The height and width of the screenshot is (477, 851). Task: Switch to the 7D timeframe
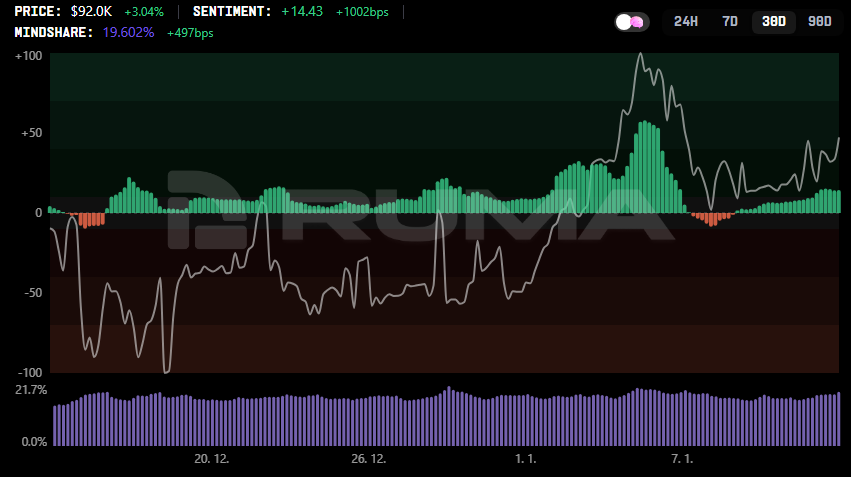(729, 22)
